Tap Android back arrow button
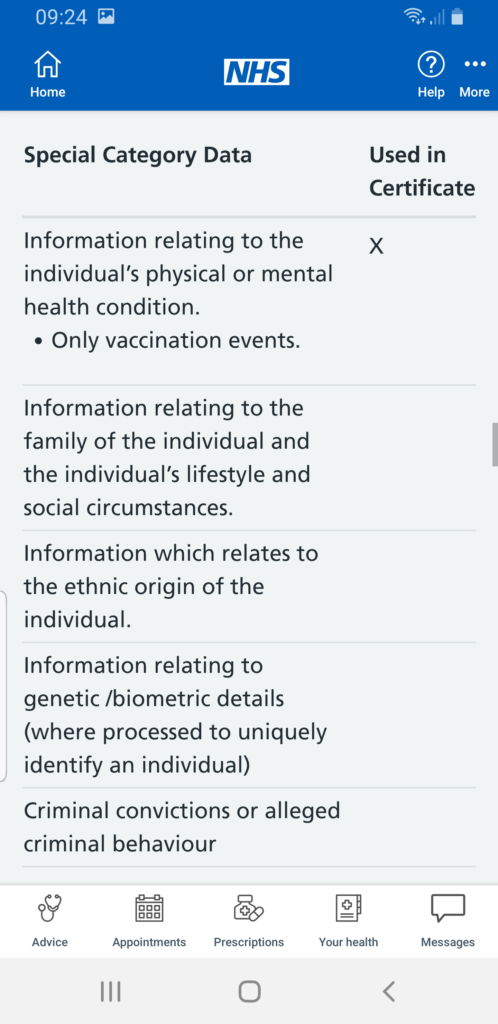The width and height of the screenshot is (498, 1024). coord(388,991)
